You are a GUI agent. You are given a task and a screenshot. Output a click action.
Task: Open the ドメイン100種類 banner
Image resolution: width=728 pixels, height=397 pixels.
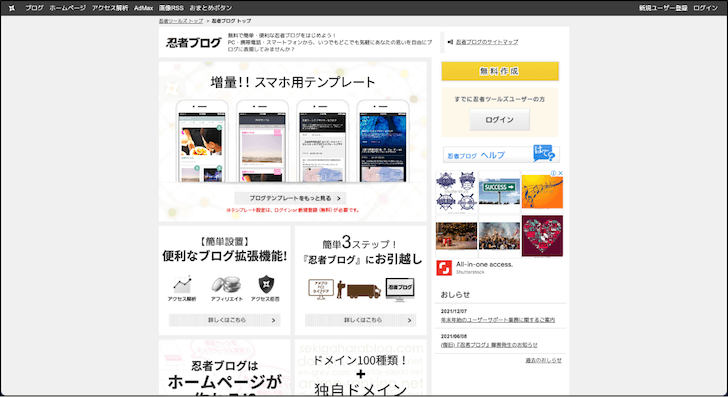(x=361, y=367)
